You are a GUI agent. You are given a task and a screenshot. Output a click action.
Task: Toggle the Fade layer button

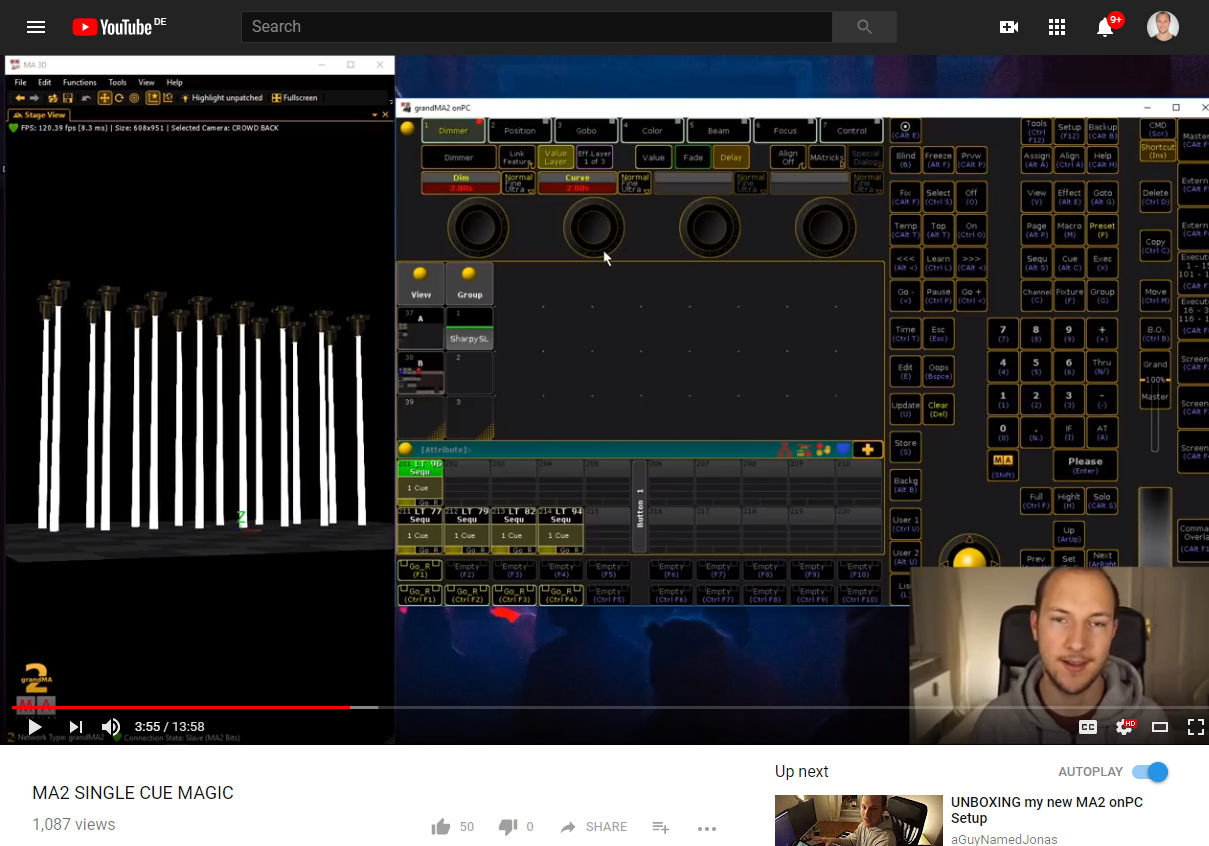[x=692, y=157]
